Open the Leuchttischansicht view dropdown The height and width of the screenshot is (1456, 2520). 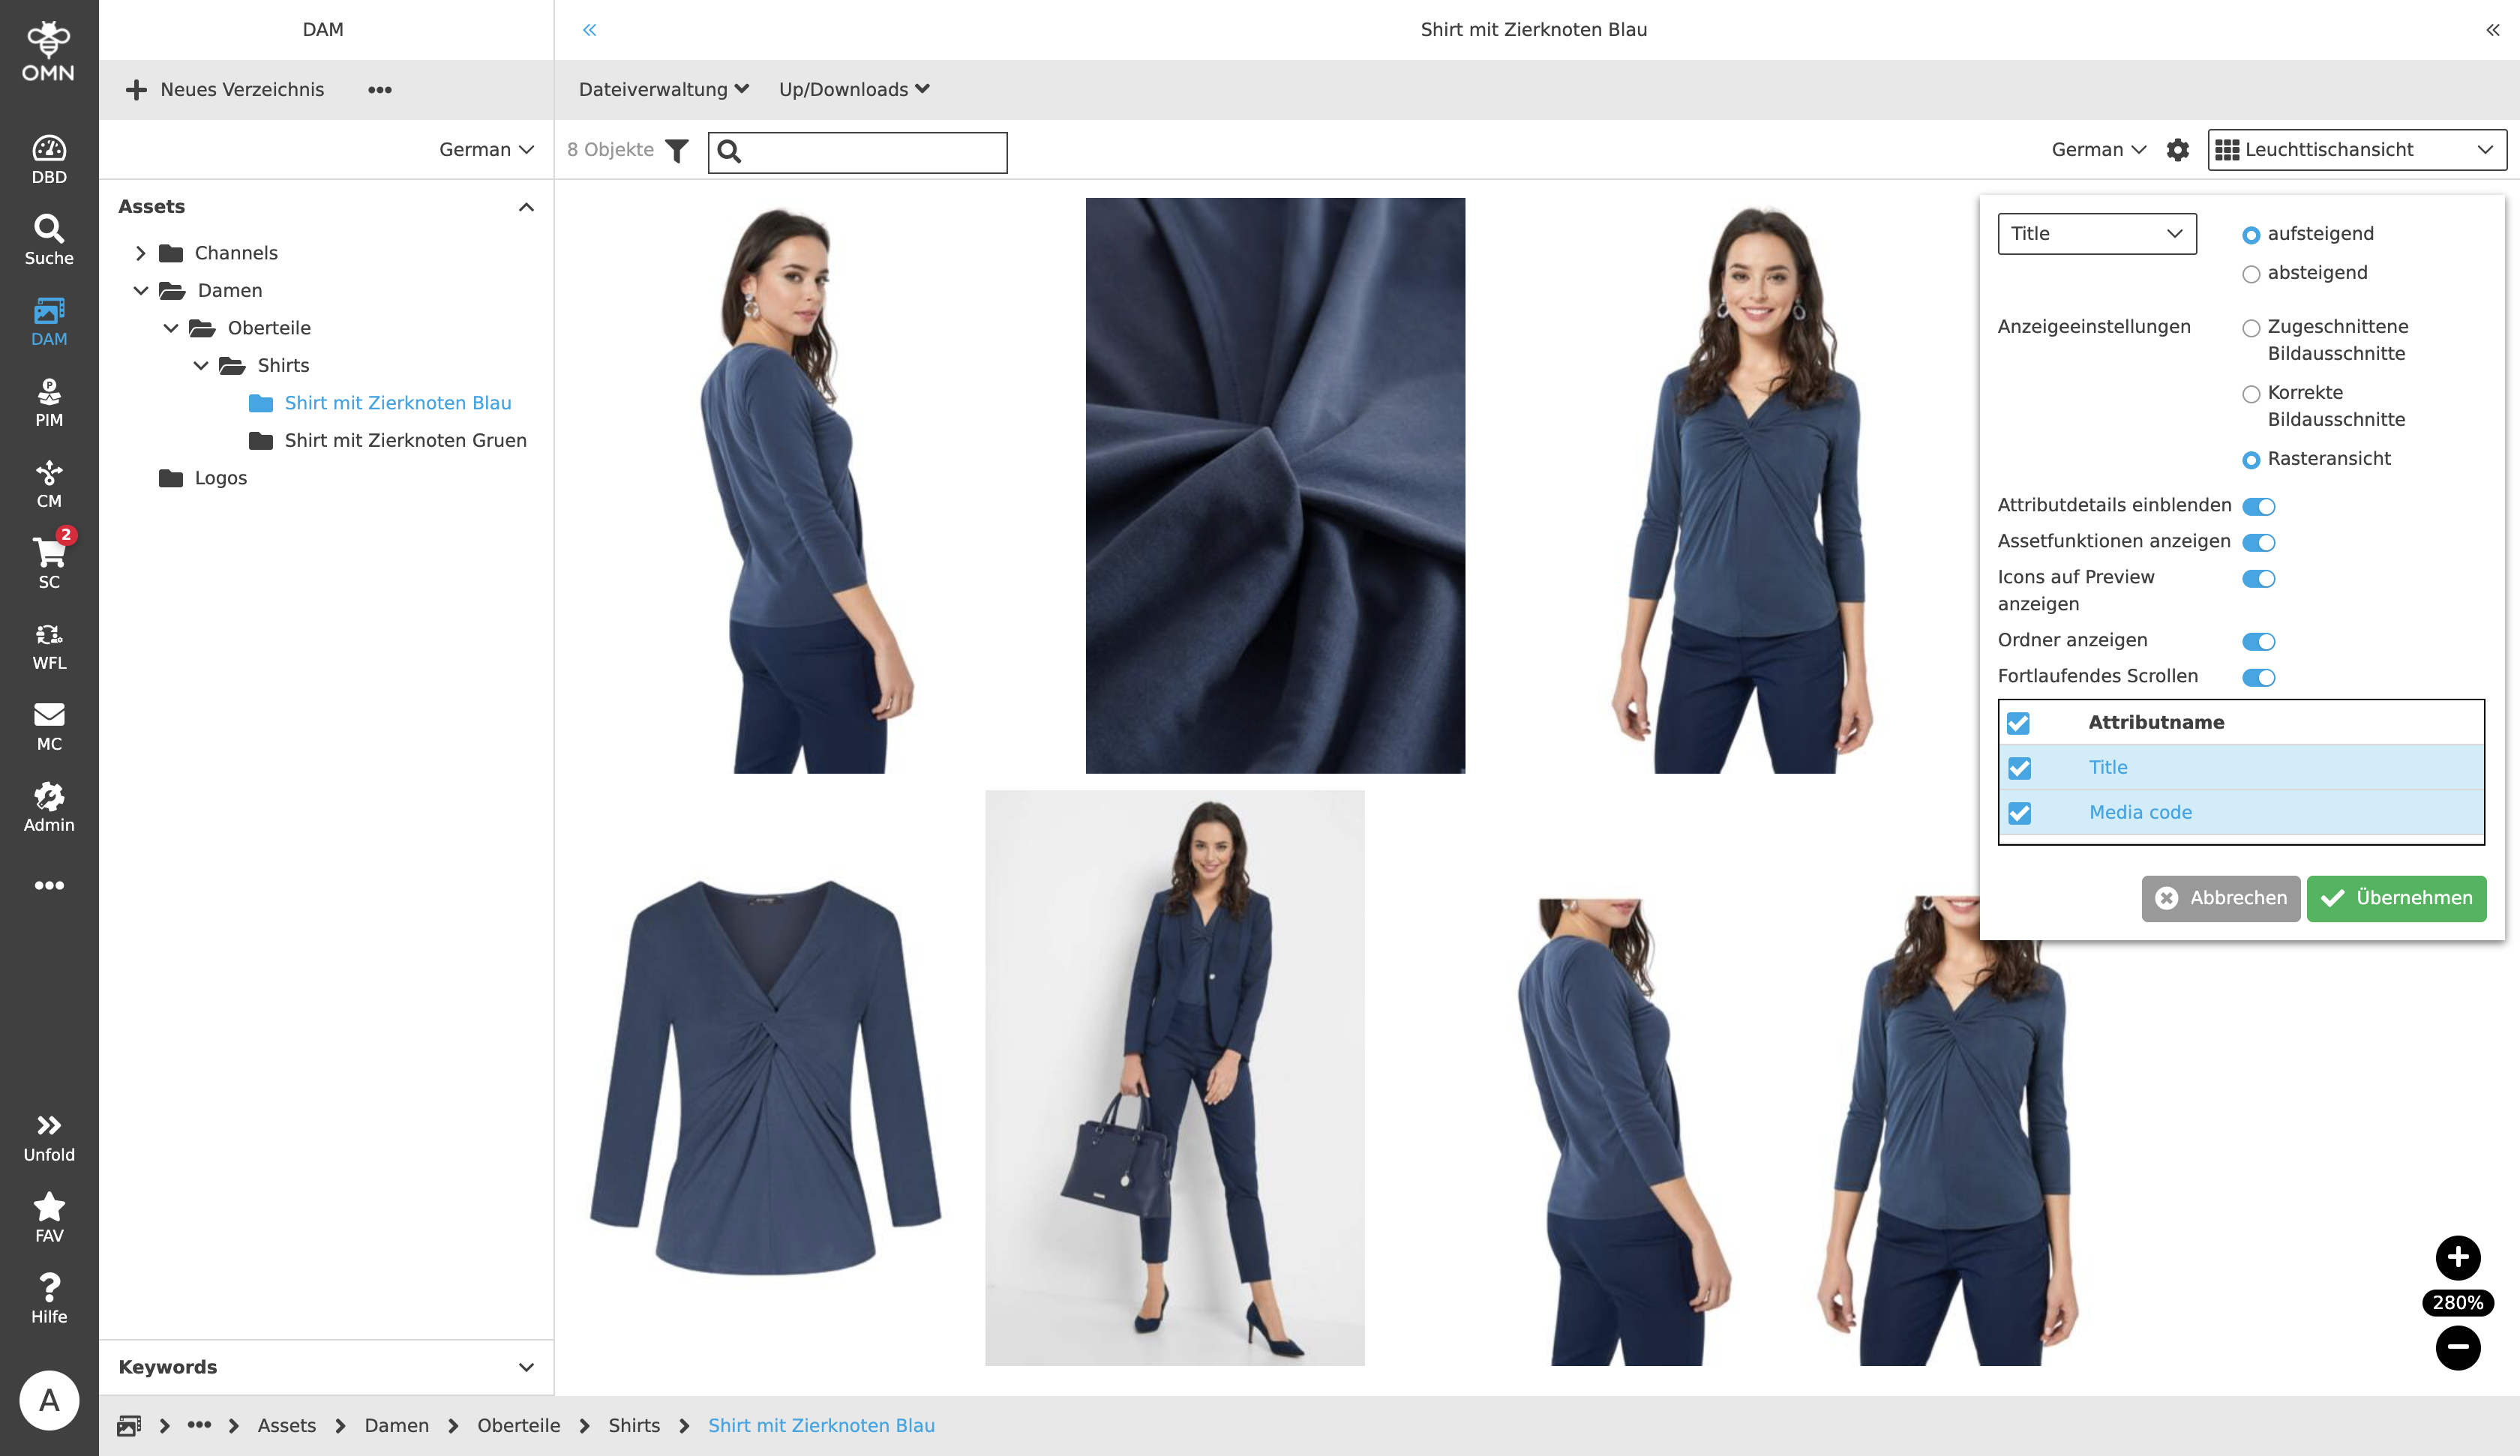click(x=2355, y=150)
